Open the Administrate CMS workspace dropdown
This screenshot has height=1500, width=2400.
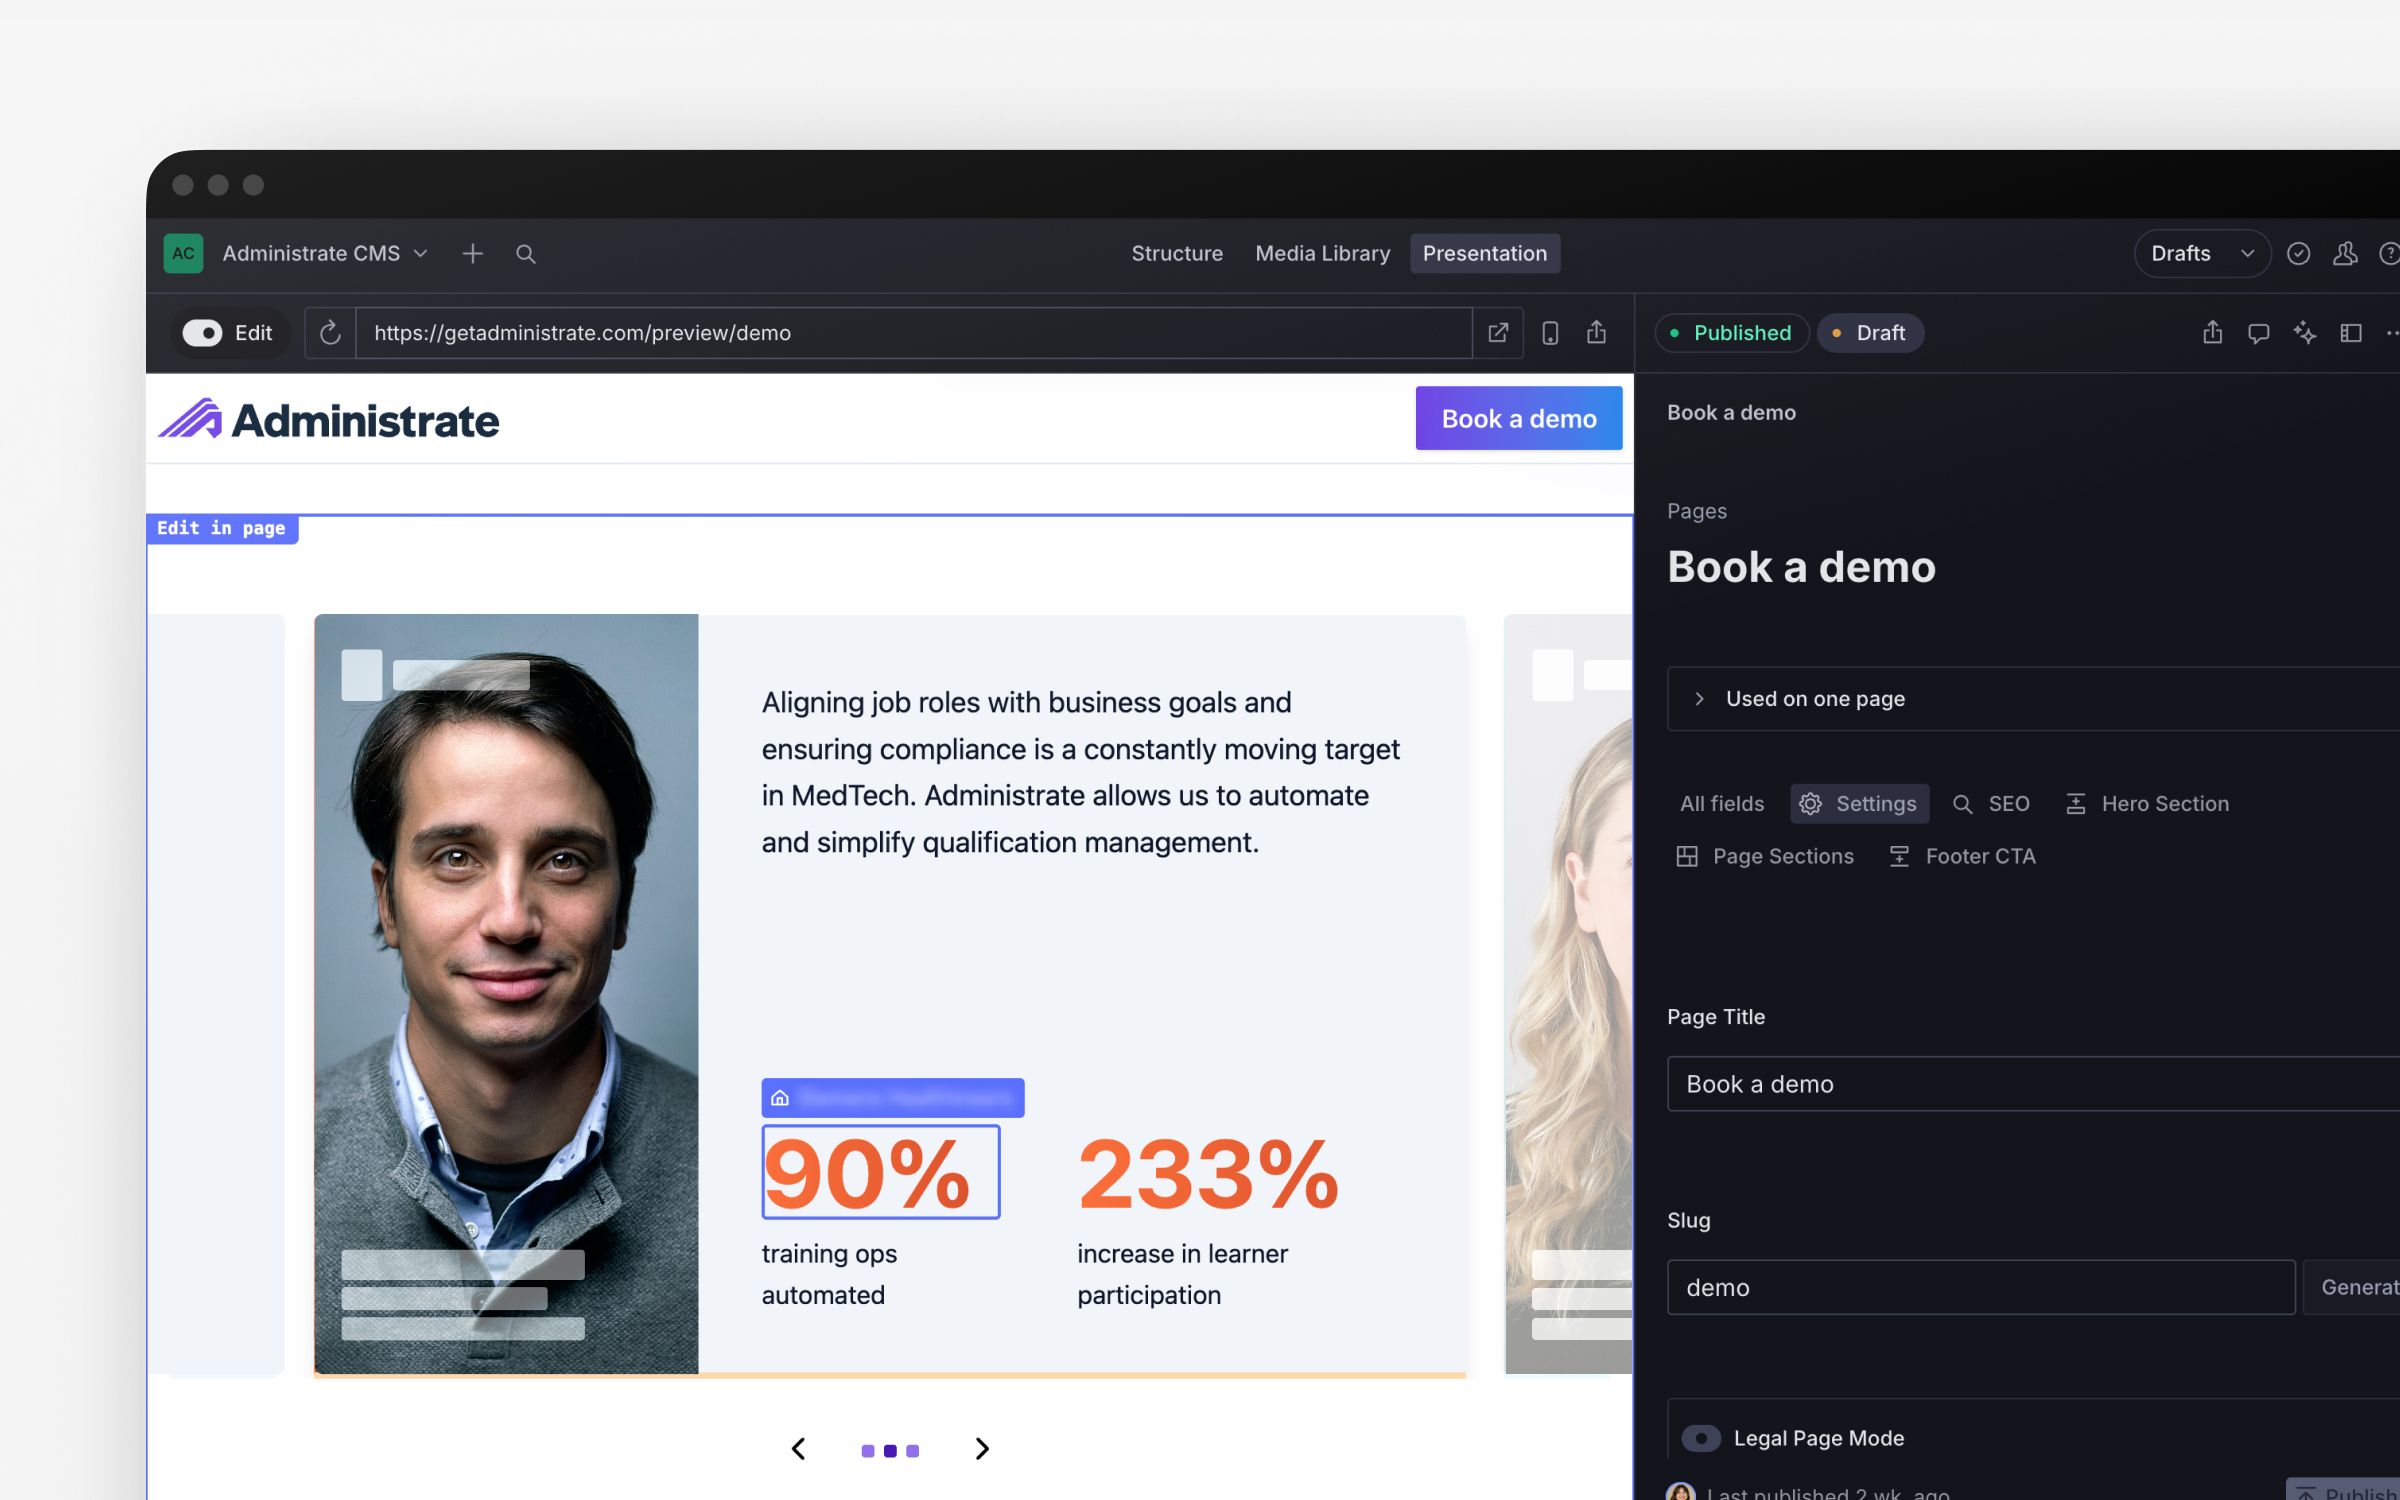[x=325, y=253]
